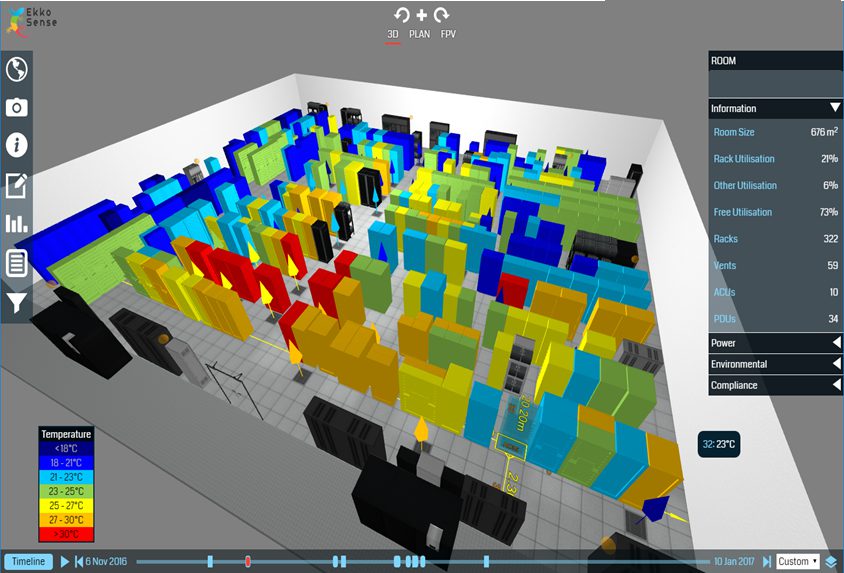The height and width of the screenshot is (573, 844).
Task: Click the edit pencil icon
Action: (17, 185)
